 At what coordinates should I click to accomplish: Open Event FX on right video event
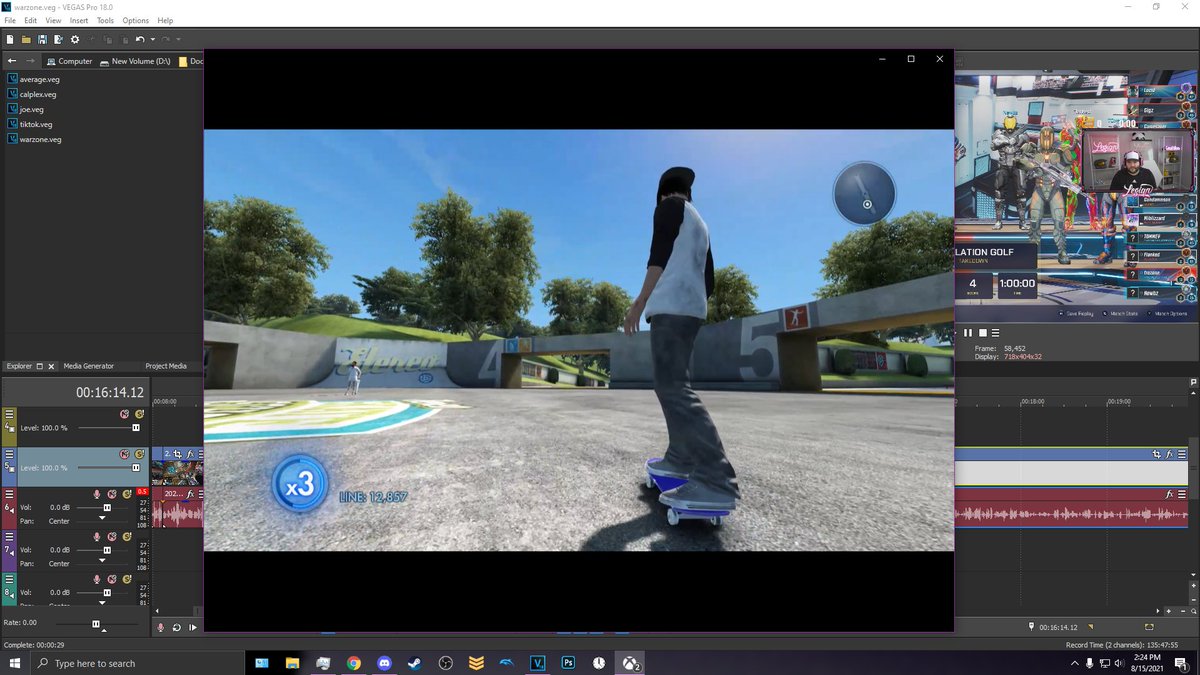pos(1169,454)
